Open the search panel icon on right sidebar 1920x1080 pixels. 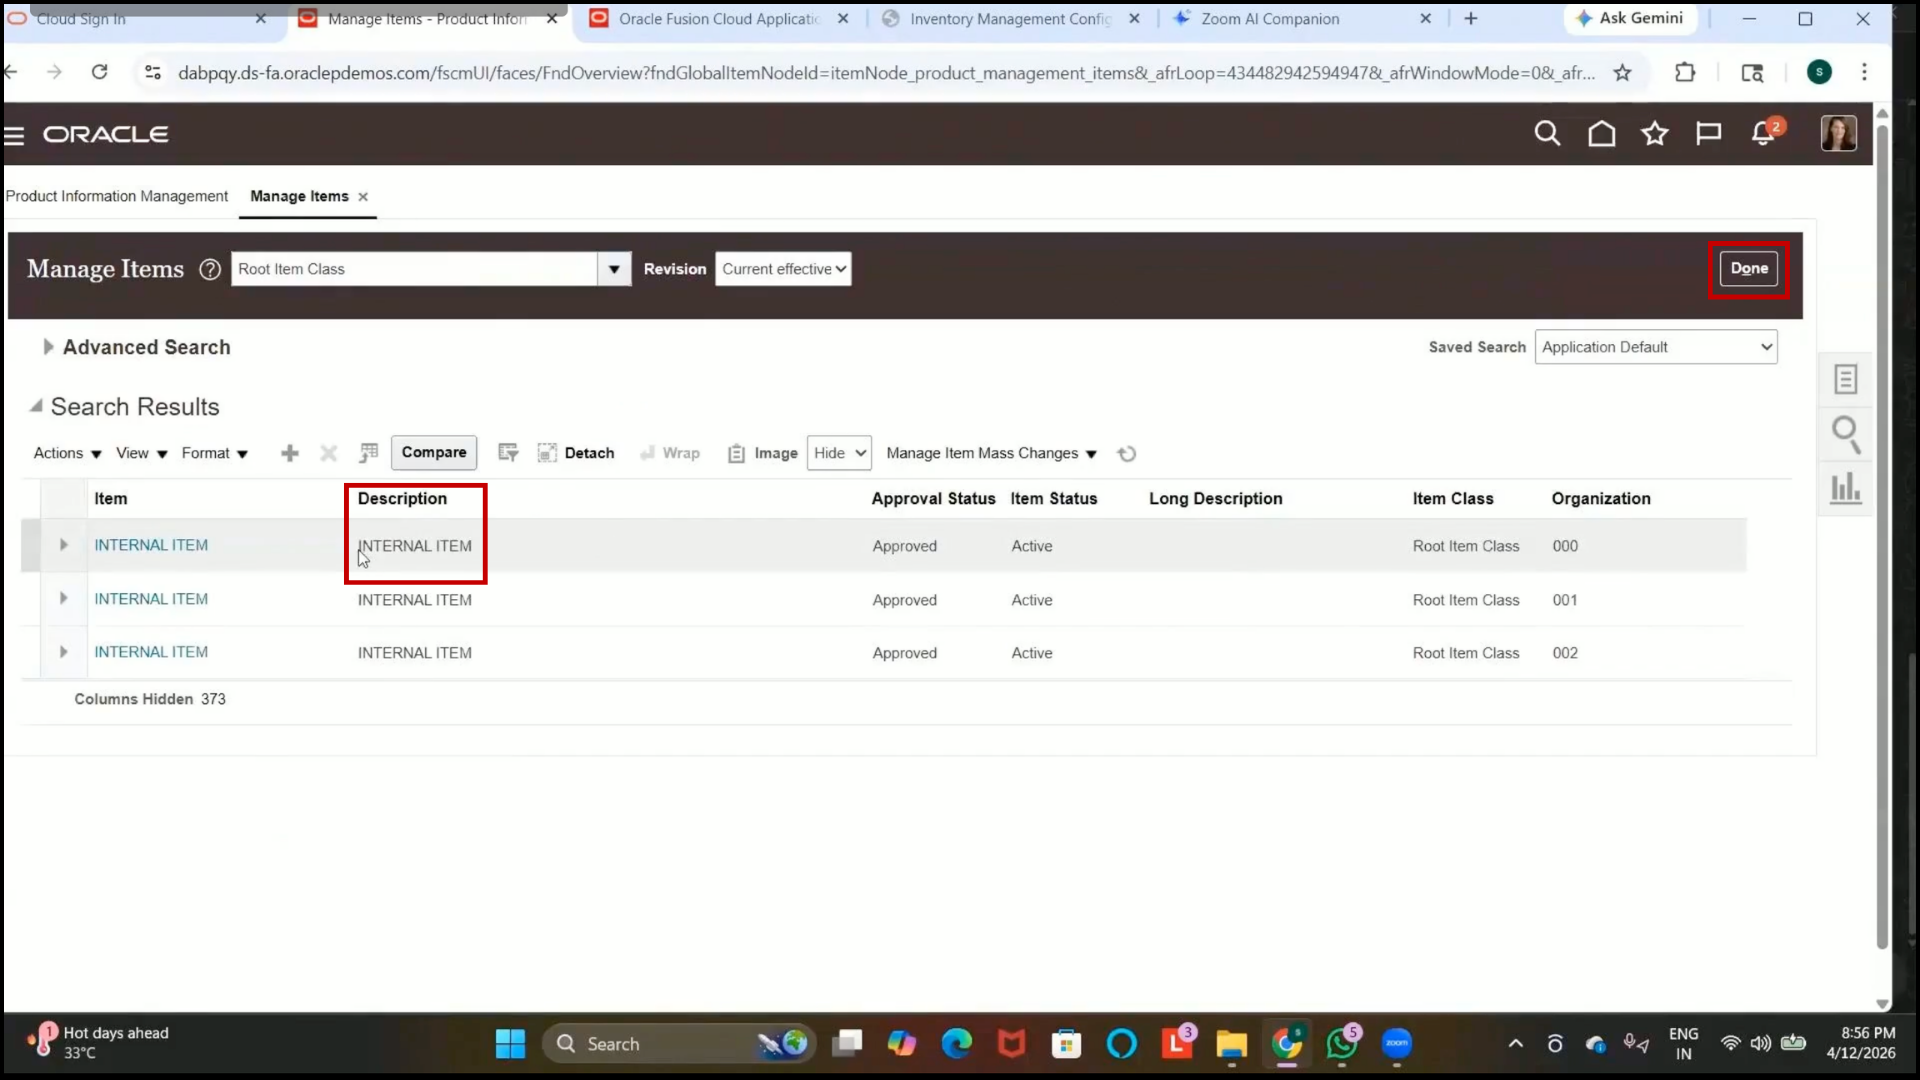coord(1845,434)
